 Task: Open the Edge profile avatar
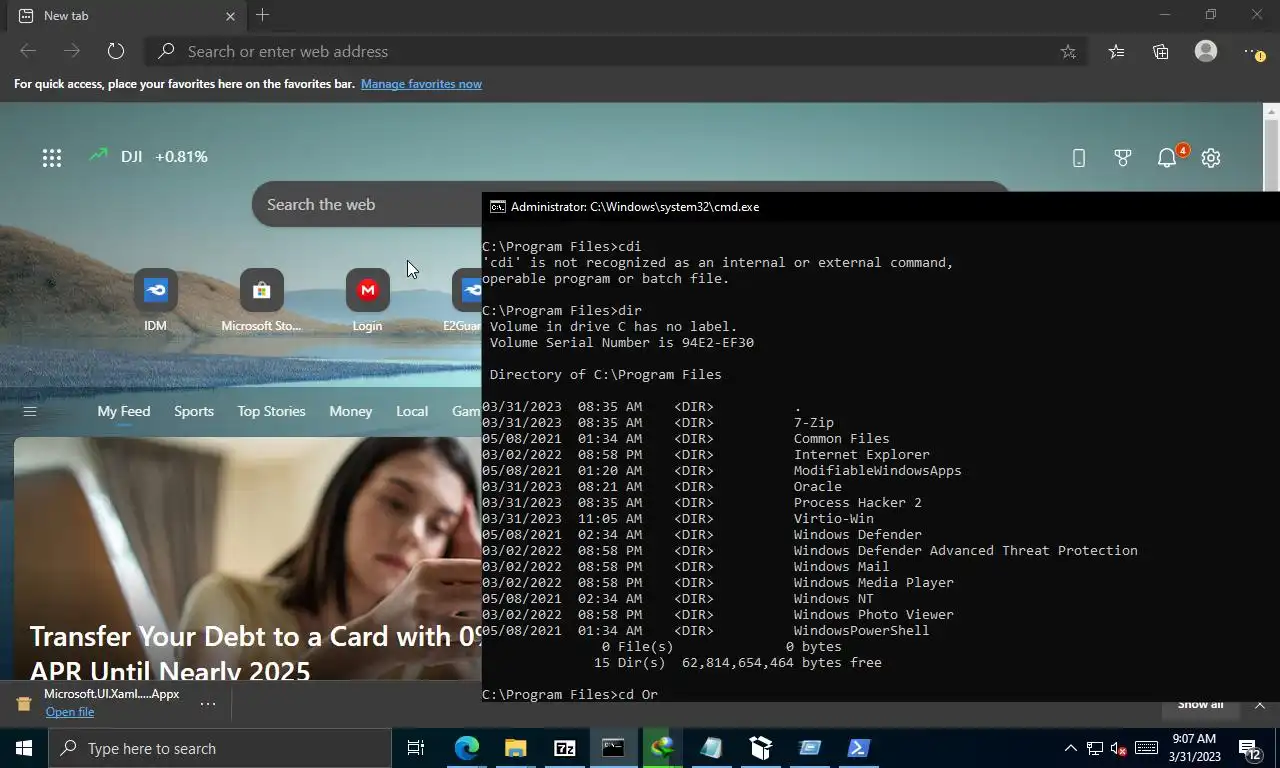pyautogui.click(x=1206, y=51)
